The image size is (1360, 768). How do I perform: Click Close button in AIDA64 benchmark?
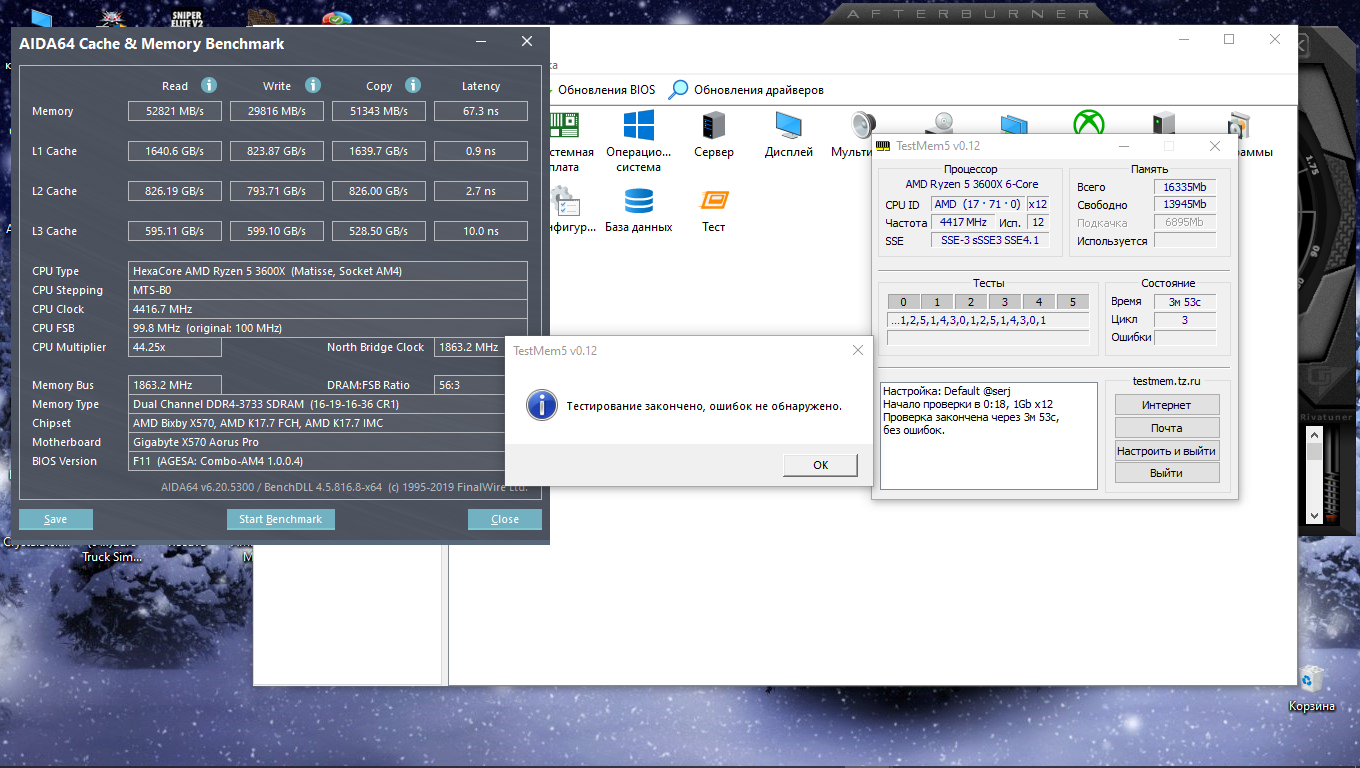point(505,519)
